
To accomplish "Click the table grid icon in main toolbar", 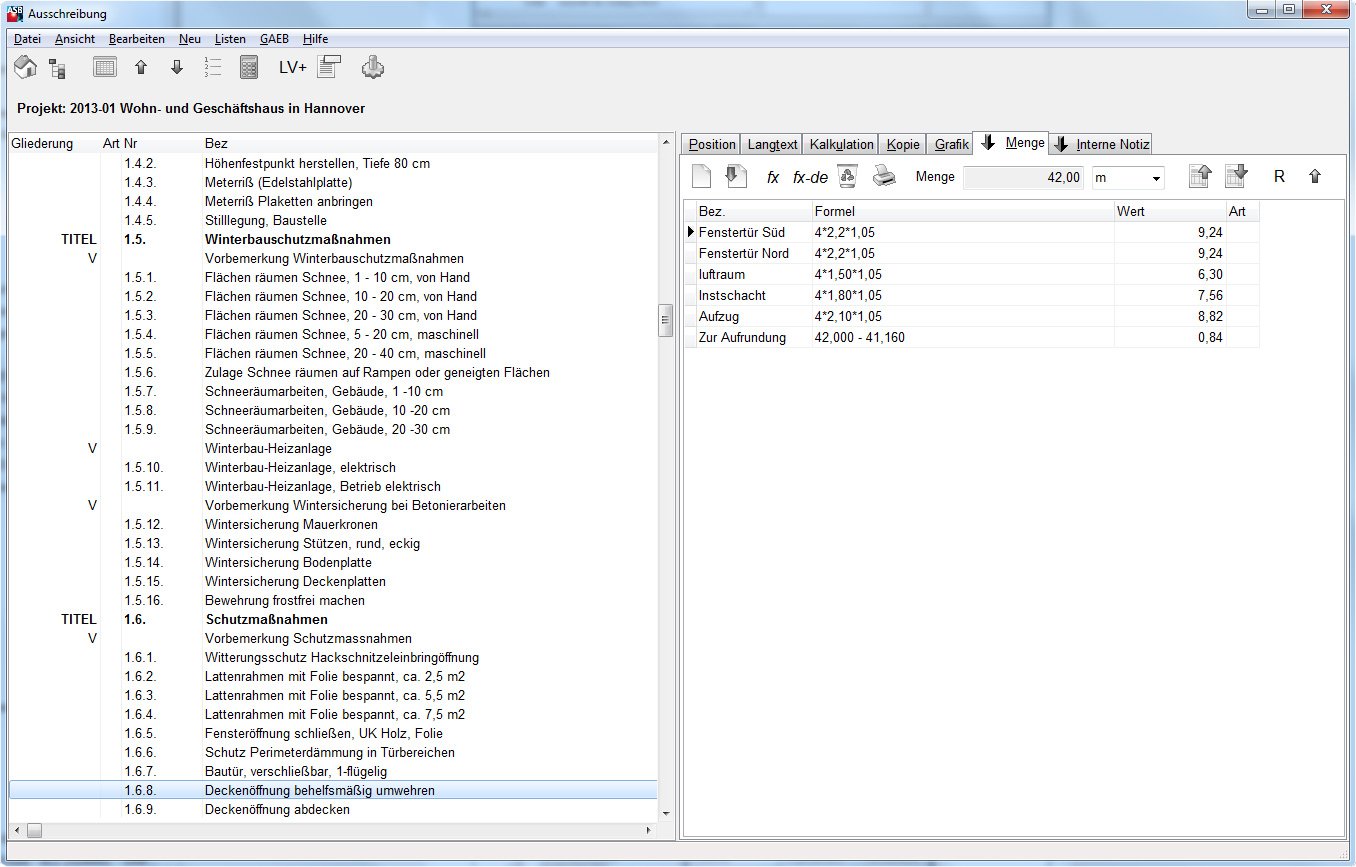I will [x=105, y=68].
